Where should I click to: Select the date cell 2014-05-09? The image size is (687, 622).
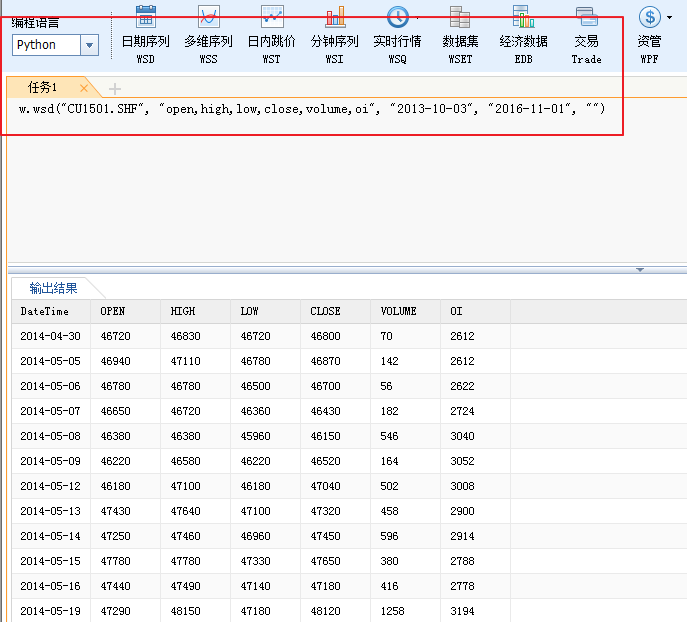click(x=50, y=461)
